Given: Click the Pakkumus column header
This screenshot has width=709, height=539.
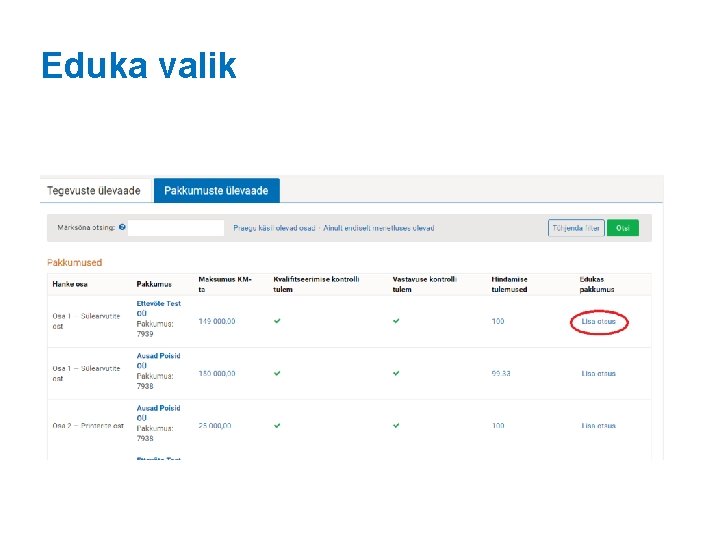Looking at the screenshot, I should tap(154, 284).
